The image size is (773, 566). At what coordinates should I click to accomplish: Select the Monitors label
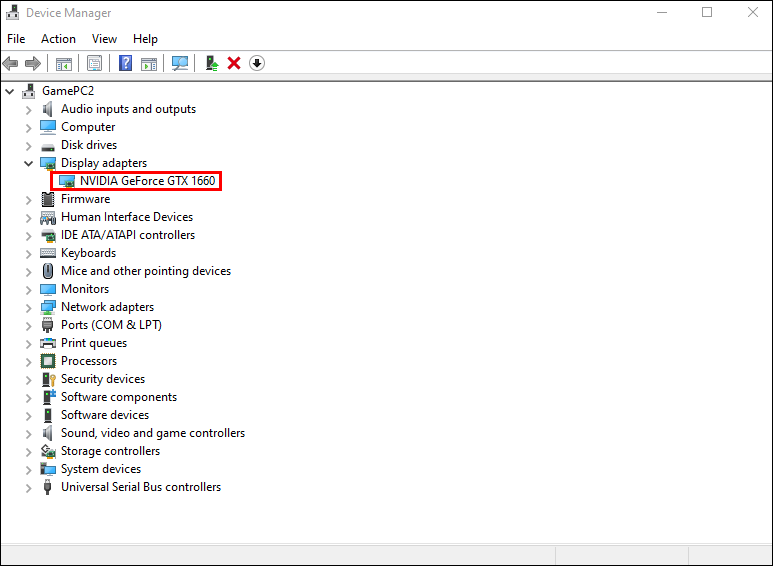85,289
